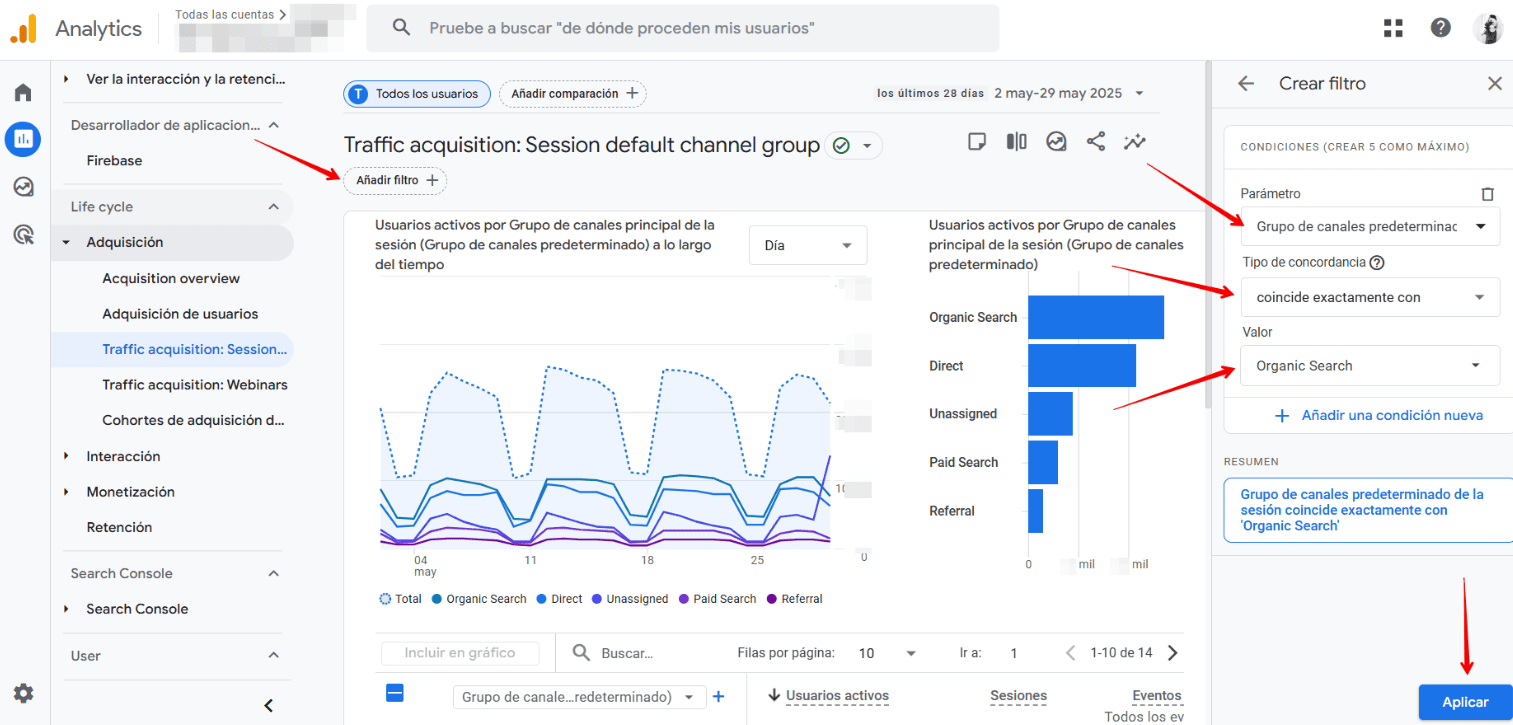Click the table search magnifier icon
This screenshot has height=725, width=1513.
click(x=581, y=653)
